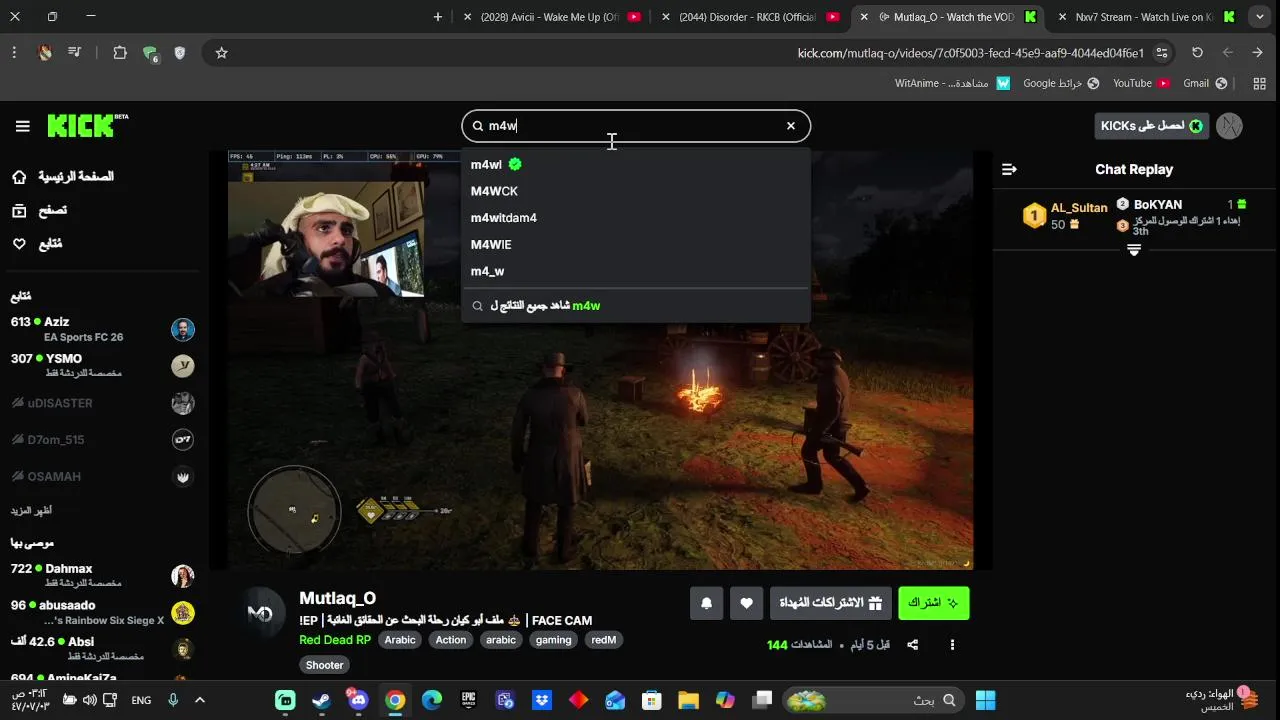
Task: Open the Red Dead RP category link
Action: (x=335, y=640)
